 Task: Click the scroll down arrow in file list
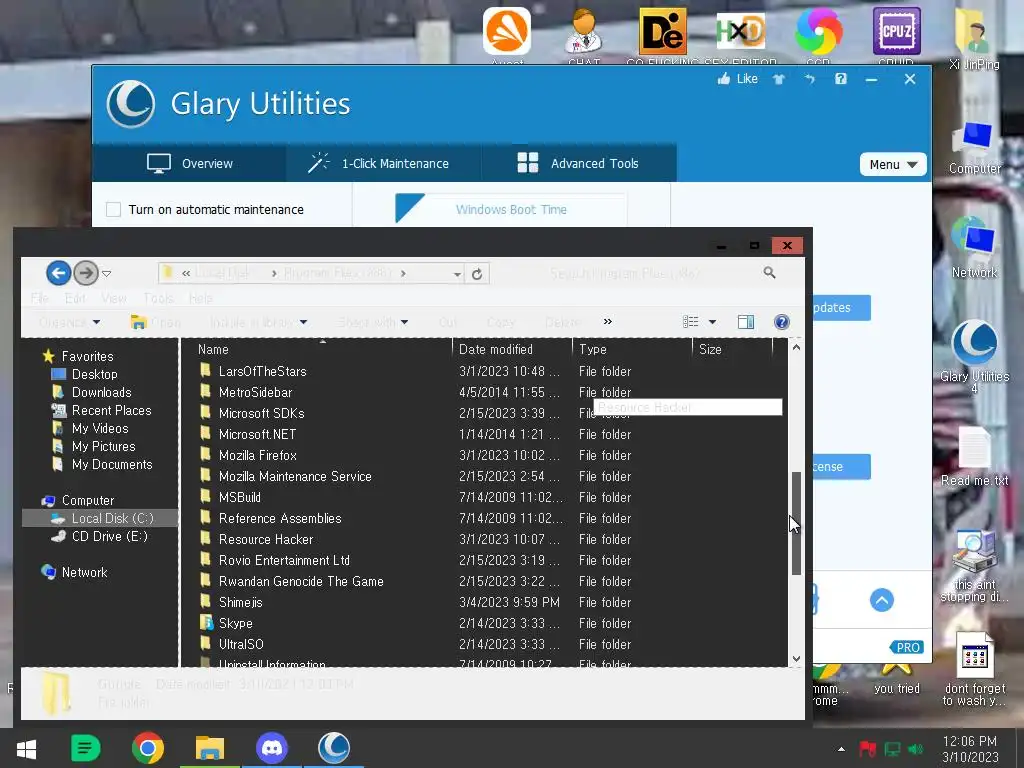tap(796, 658)
